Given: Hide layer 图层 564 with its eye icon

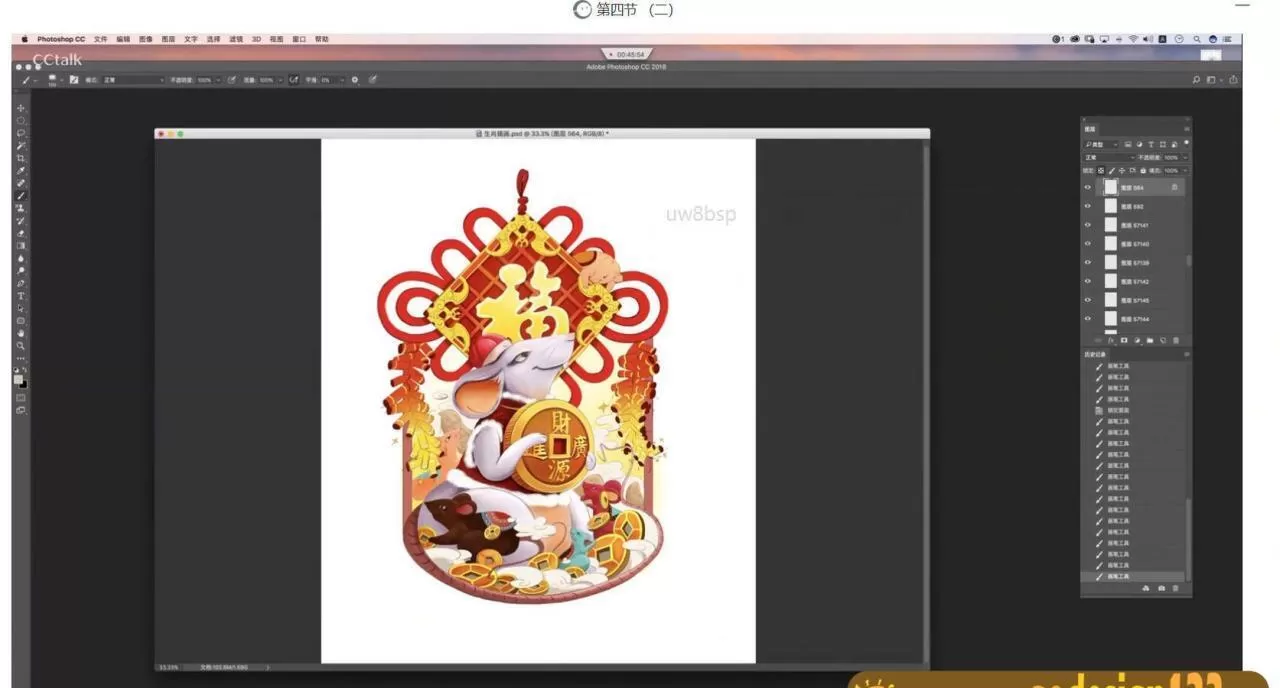Looking at the screenshot, I should coord(1088,187).
